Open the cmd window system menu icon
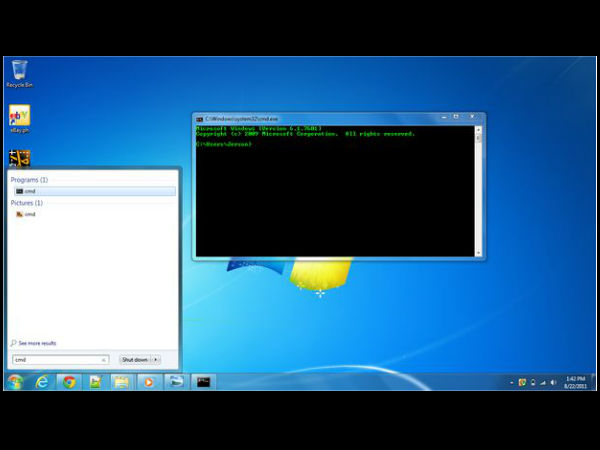This screenshot has width=600, height=450. [199, 119]
